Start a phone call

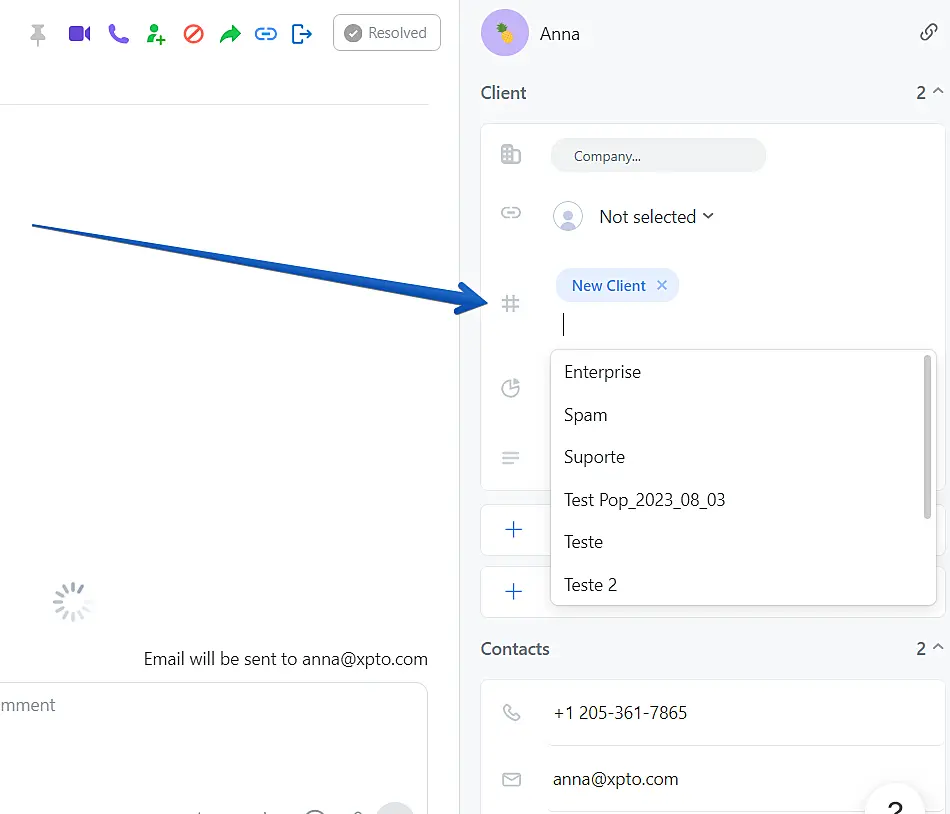tap(119, 34)
